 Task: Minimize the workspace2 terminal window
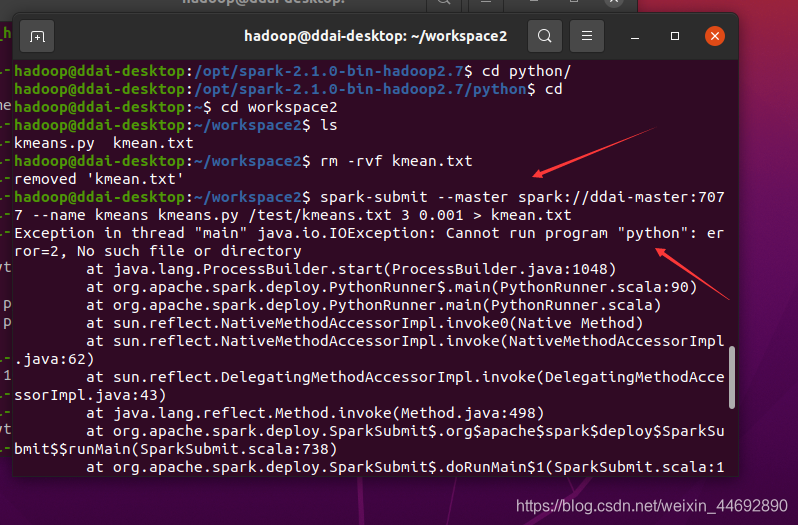point(635,37)
